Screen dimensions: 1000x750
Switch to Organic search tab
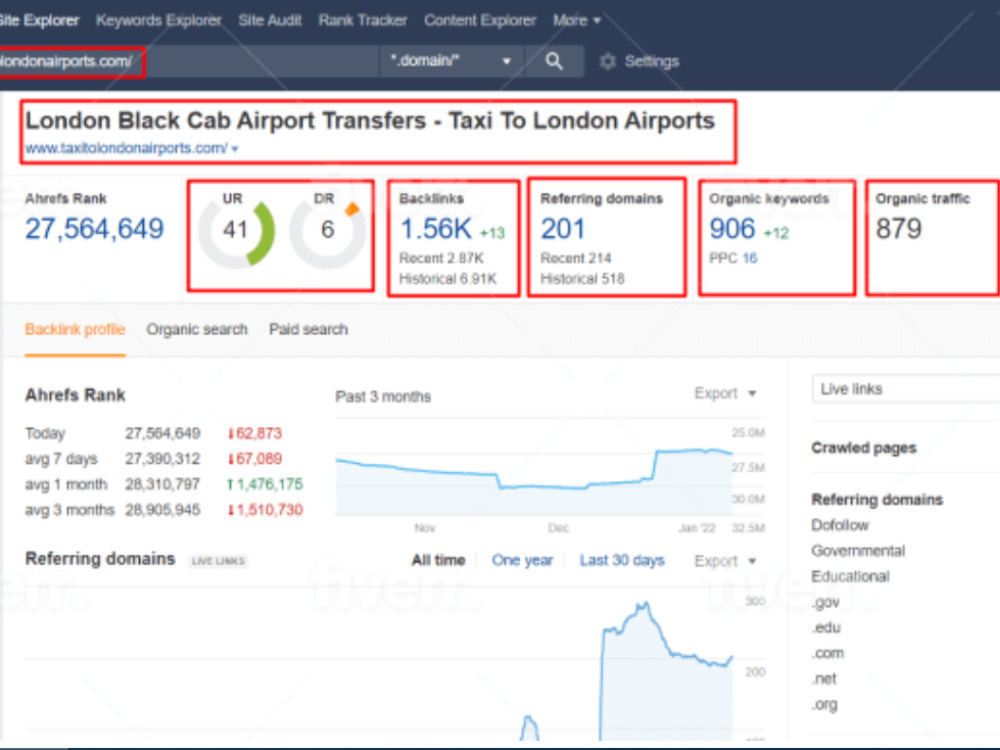[x=197, y=330]
